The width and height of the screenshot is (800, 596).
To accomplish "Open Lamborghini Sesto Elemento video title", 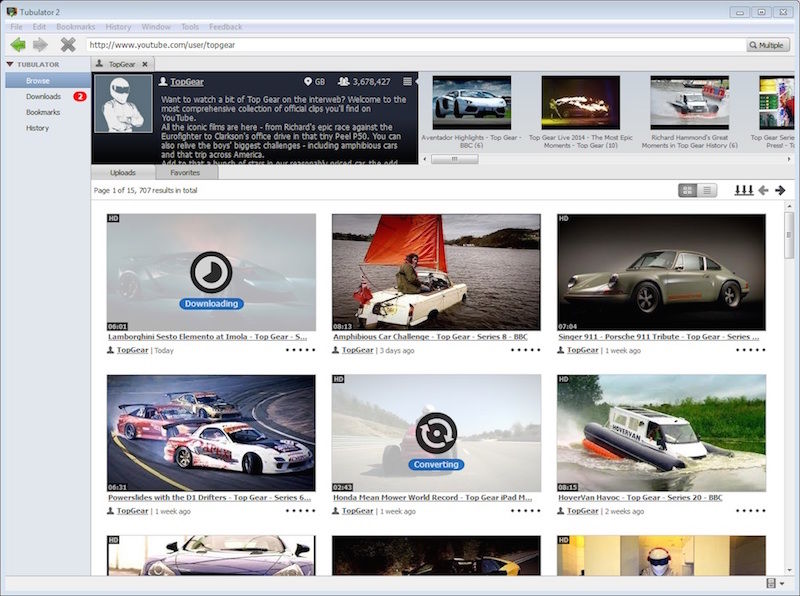I will click(x=208, y=337).
